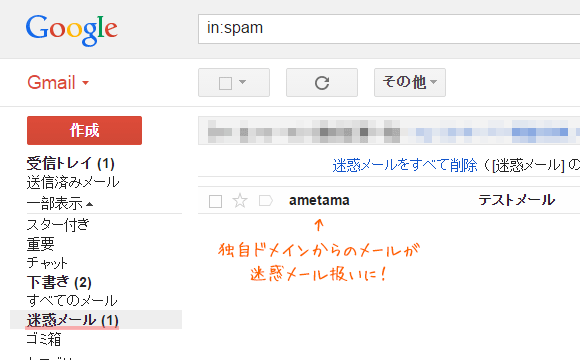Collapse the 一部表示 label list
The height and width of the screenshot is (360, 580).
pyautogui.click(x=60, y=203)
